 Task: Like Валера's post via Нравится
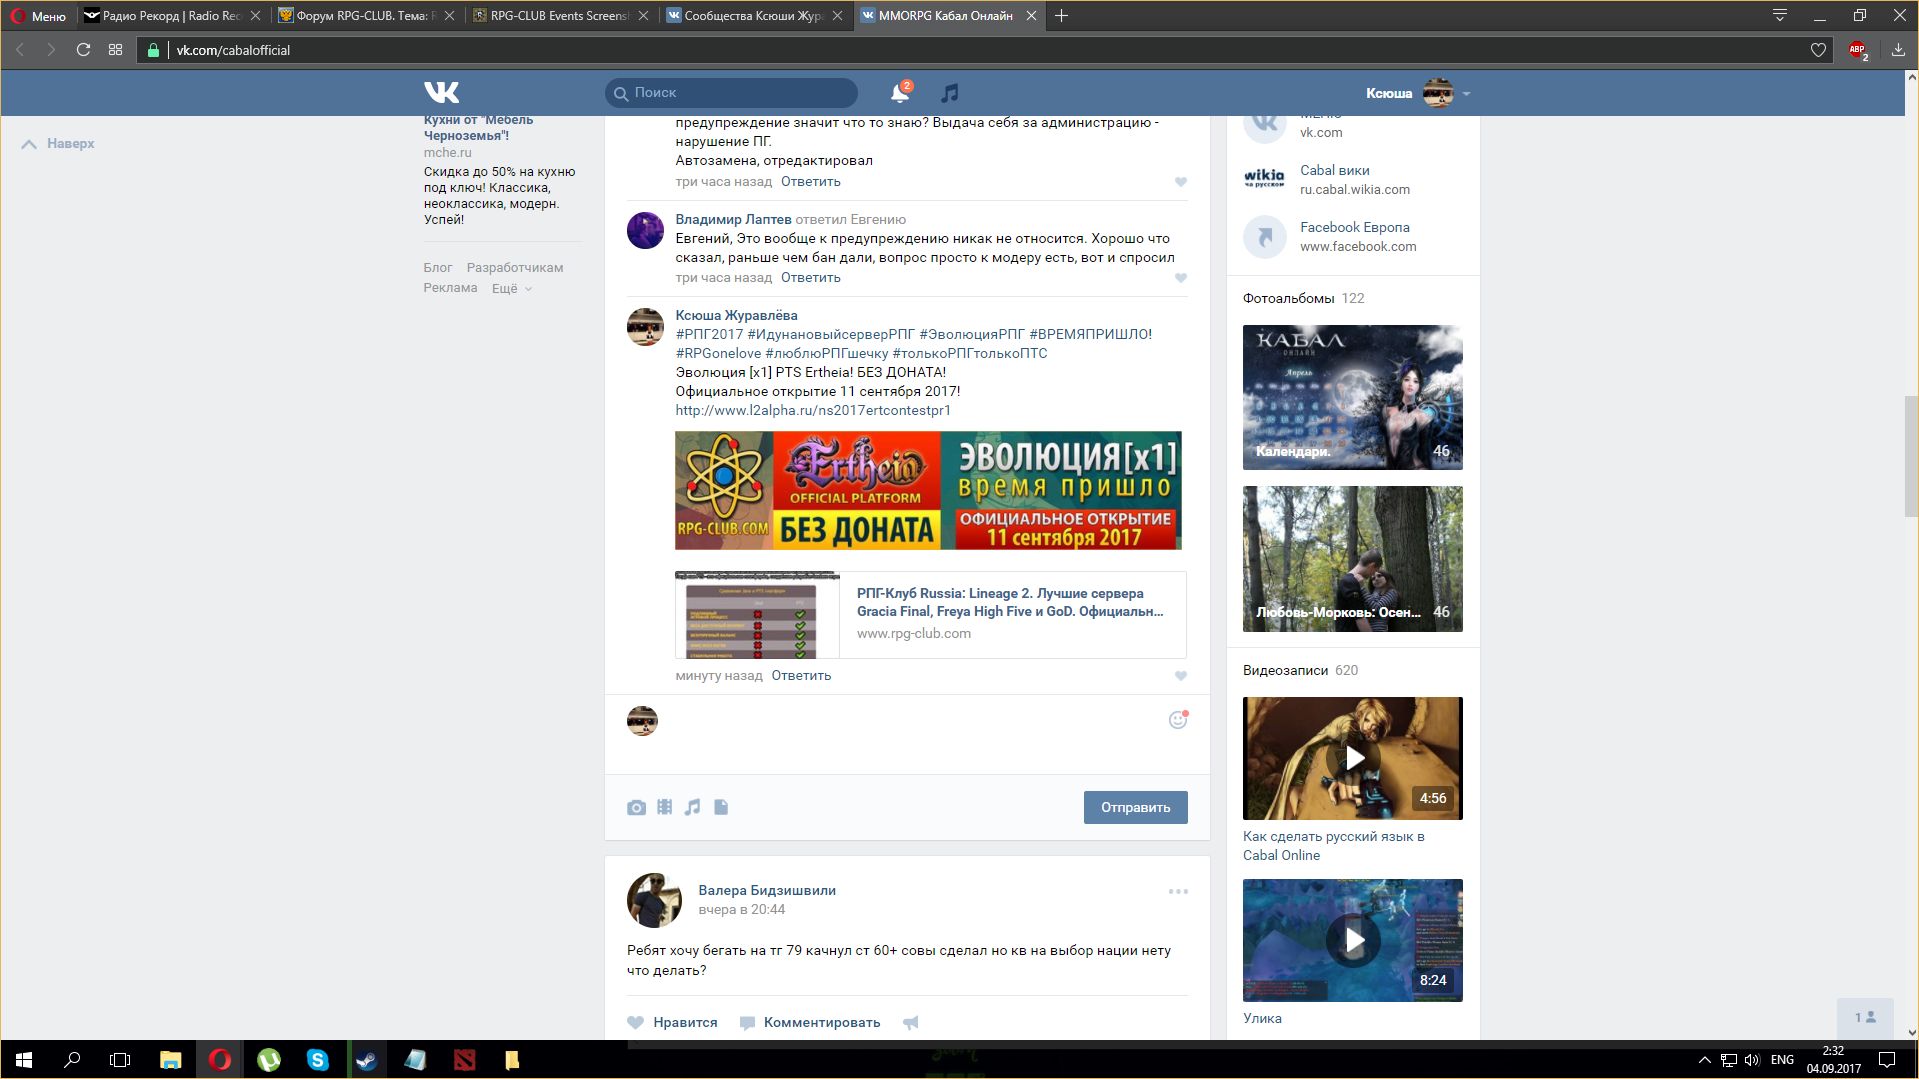[673, 1022]
